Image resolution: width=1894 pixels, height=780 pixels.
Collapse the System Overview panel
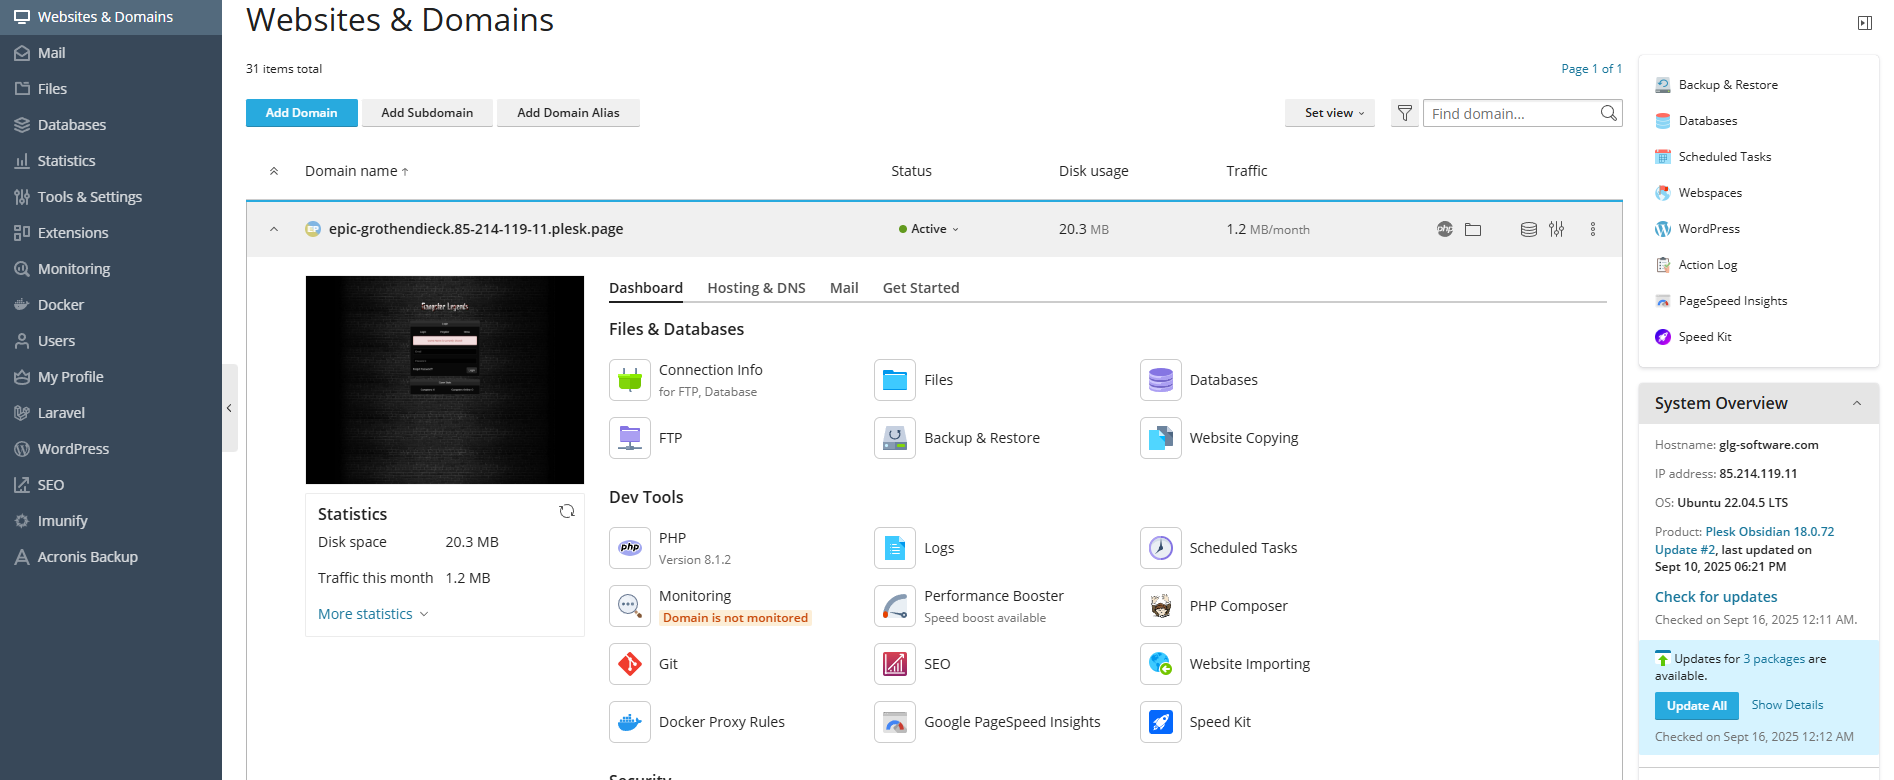point(1856,403)
